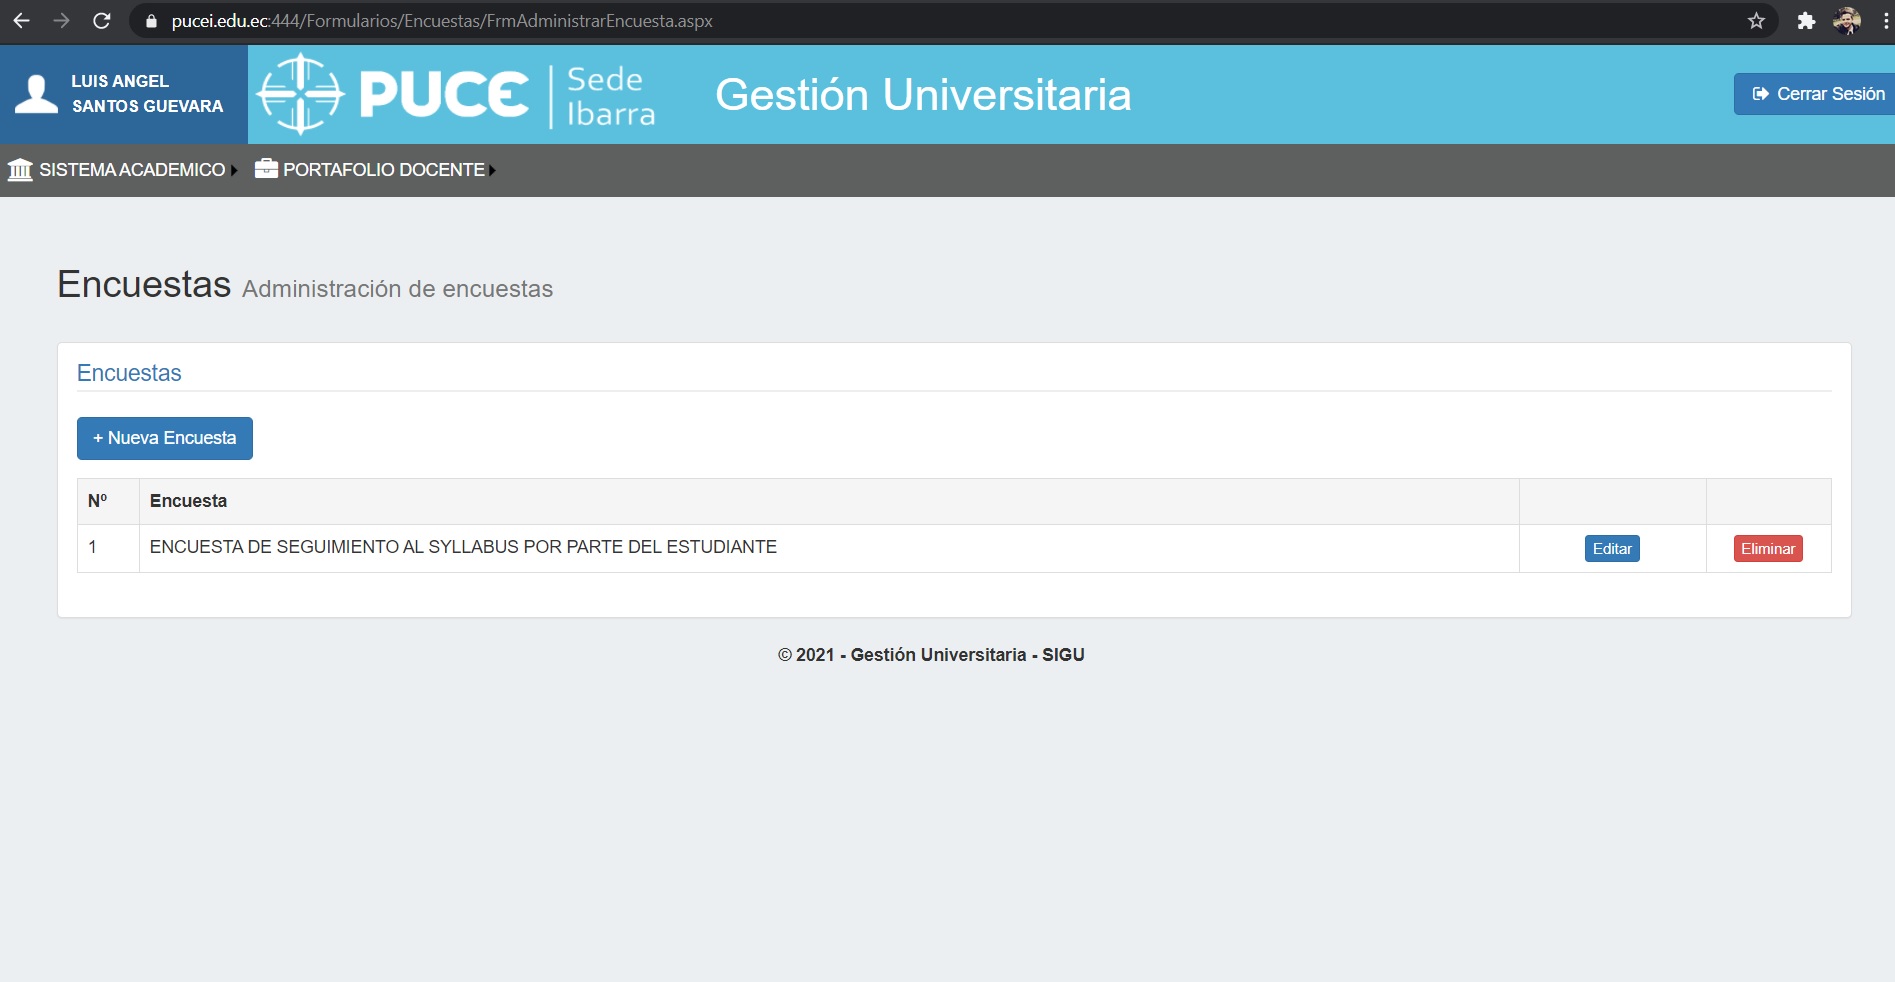Viewport: 1895px width, 982px height.
Task: Click the browser forward arrow
Action: click(x=61, y=21)
